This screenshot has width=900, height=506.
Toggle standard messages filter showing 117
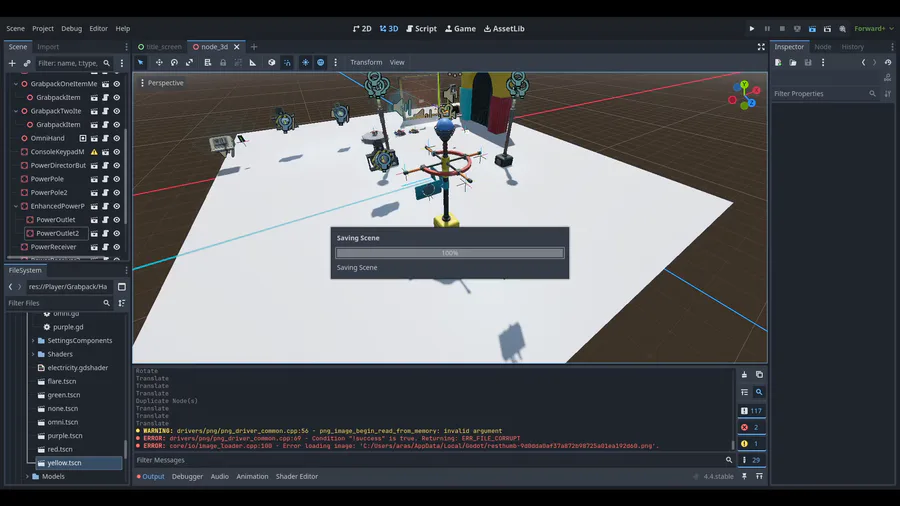click(x=751, y=411)
